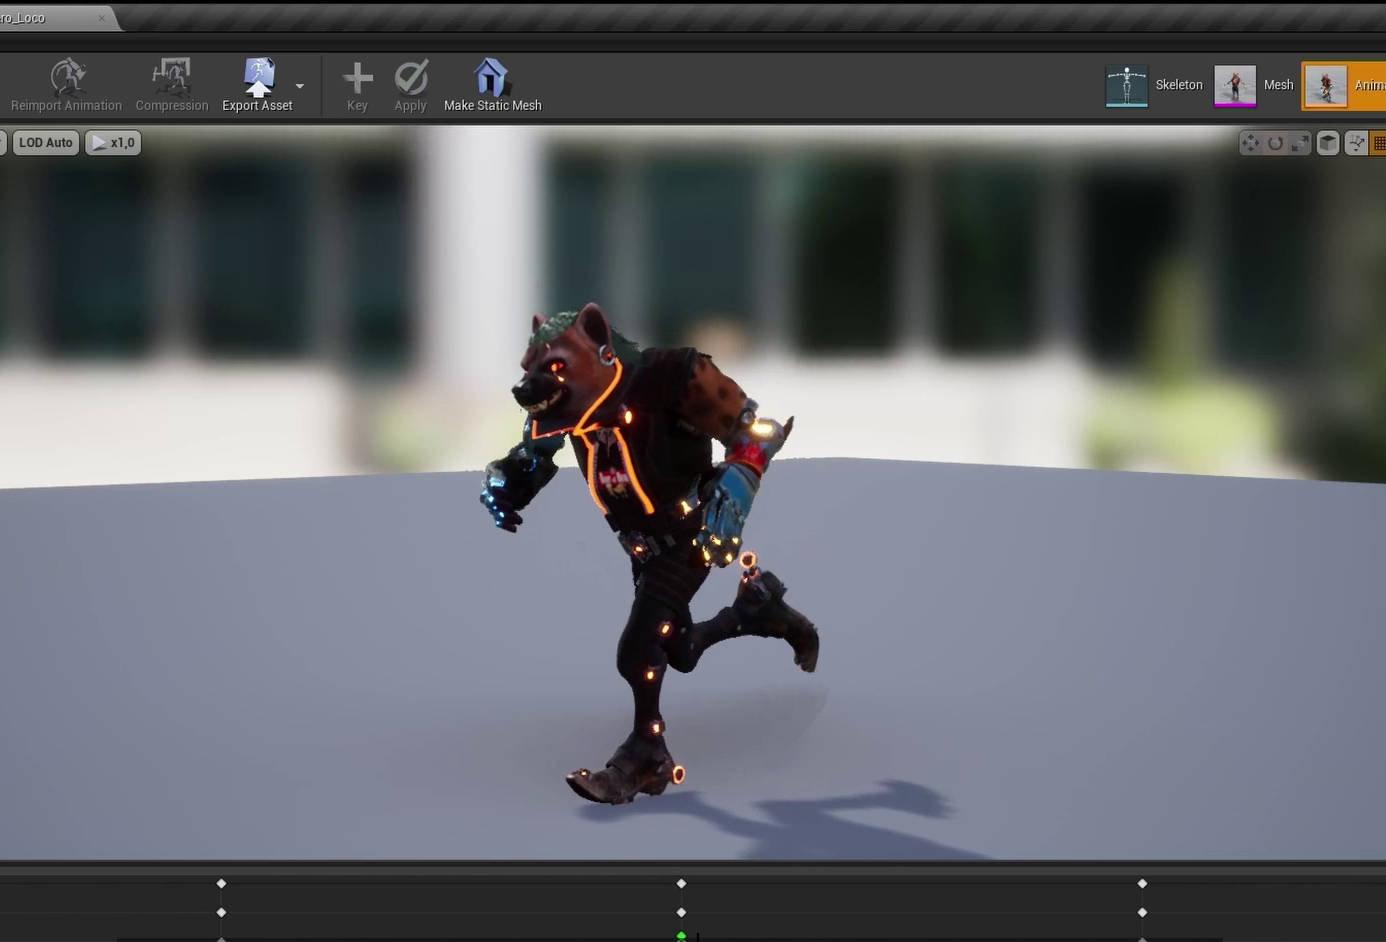
Task: Open the coordinate system axes dropdown
Action: 1355,143
